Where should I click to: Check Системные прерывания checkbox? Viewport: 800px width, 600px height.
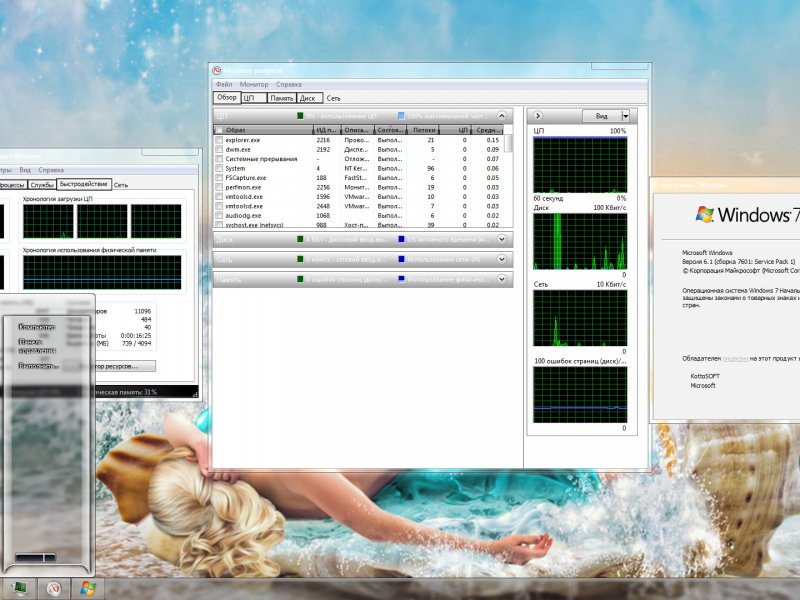[219, 159]
